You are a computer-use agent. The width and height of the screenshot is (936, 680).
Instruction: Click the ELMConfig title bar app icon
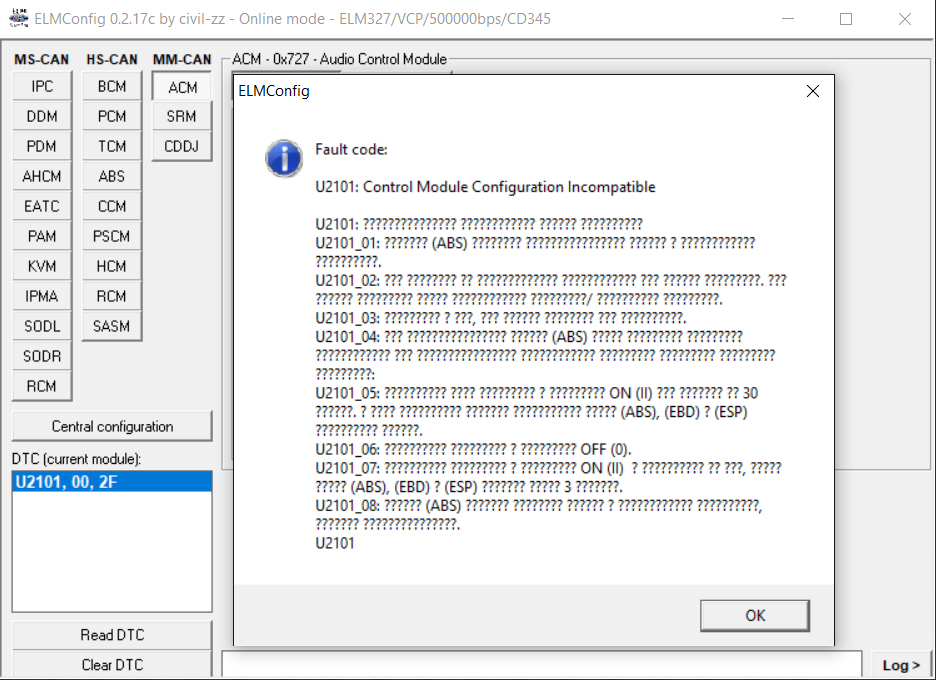tap(18, 19)
